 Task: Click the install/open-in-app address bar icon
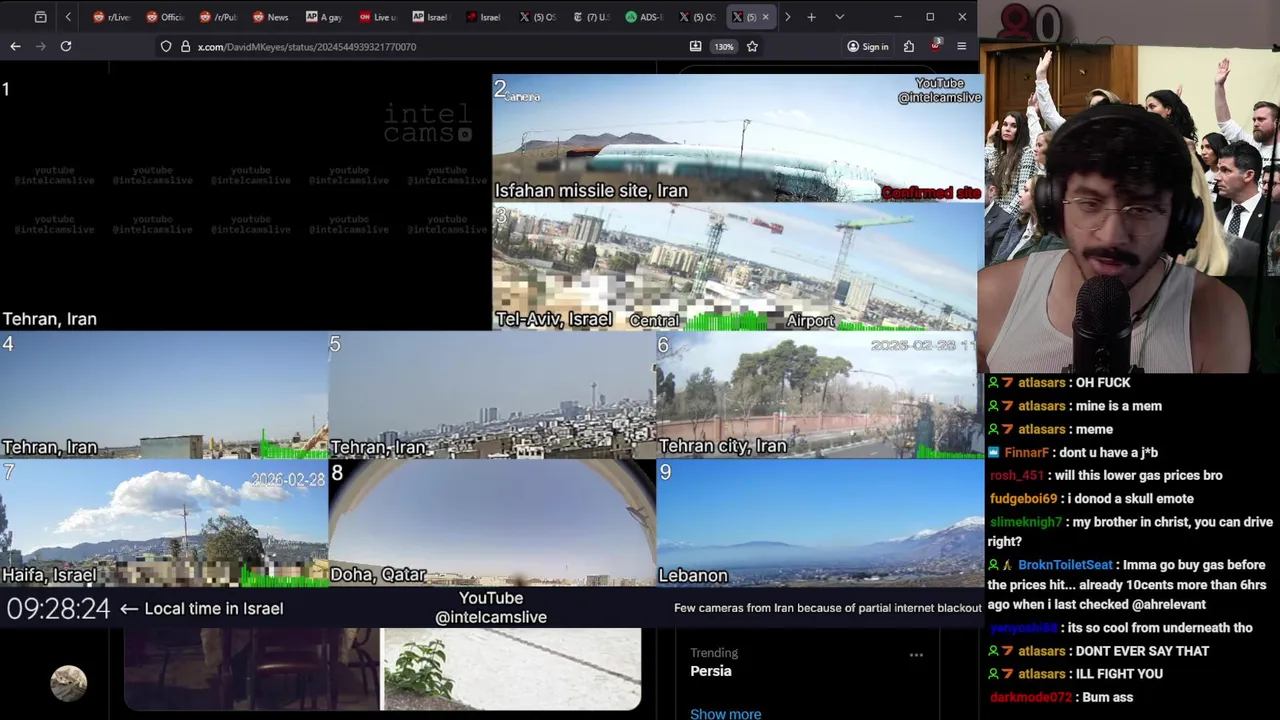pyautogui.click(x=695, y=46)
